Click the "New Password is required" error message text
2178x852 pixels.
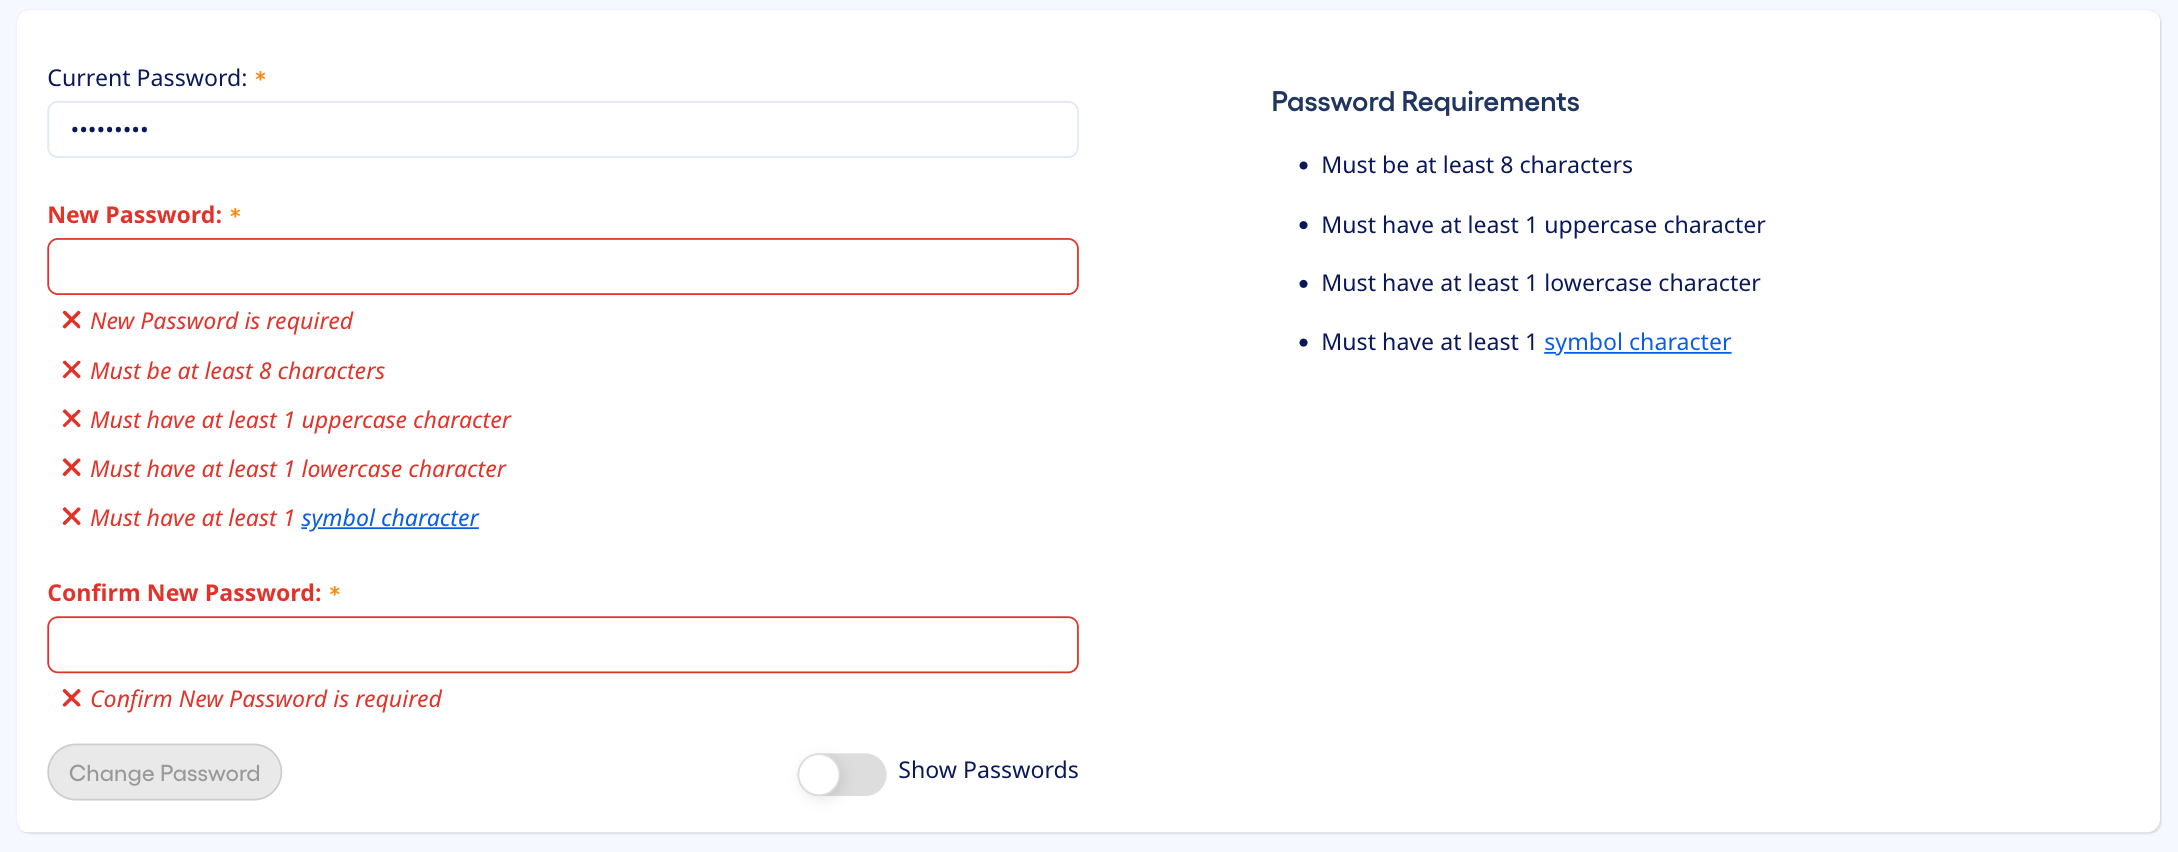click(222, 321)
